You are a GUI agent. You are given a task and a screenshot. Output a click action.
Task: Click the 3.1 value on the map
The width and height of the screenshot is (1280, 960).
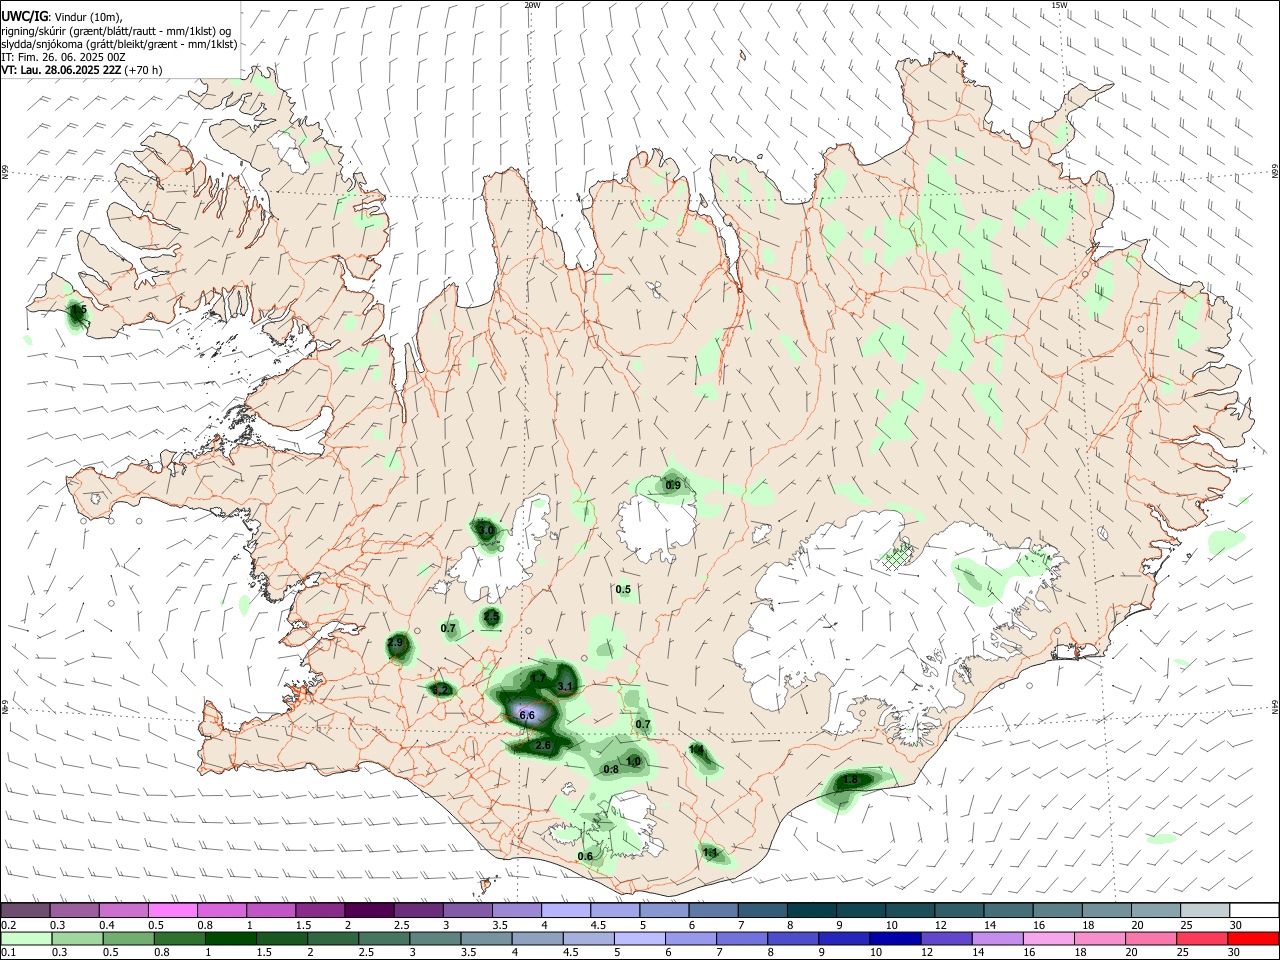pyautogui.click(x=565, y=686)
